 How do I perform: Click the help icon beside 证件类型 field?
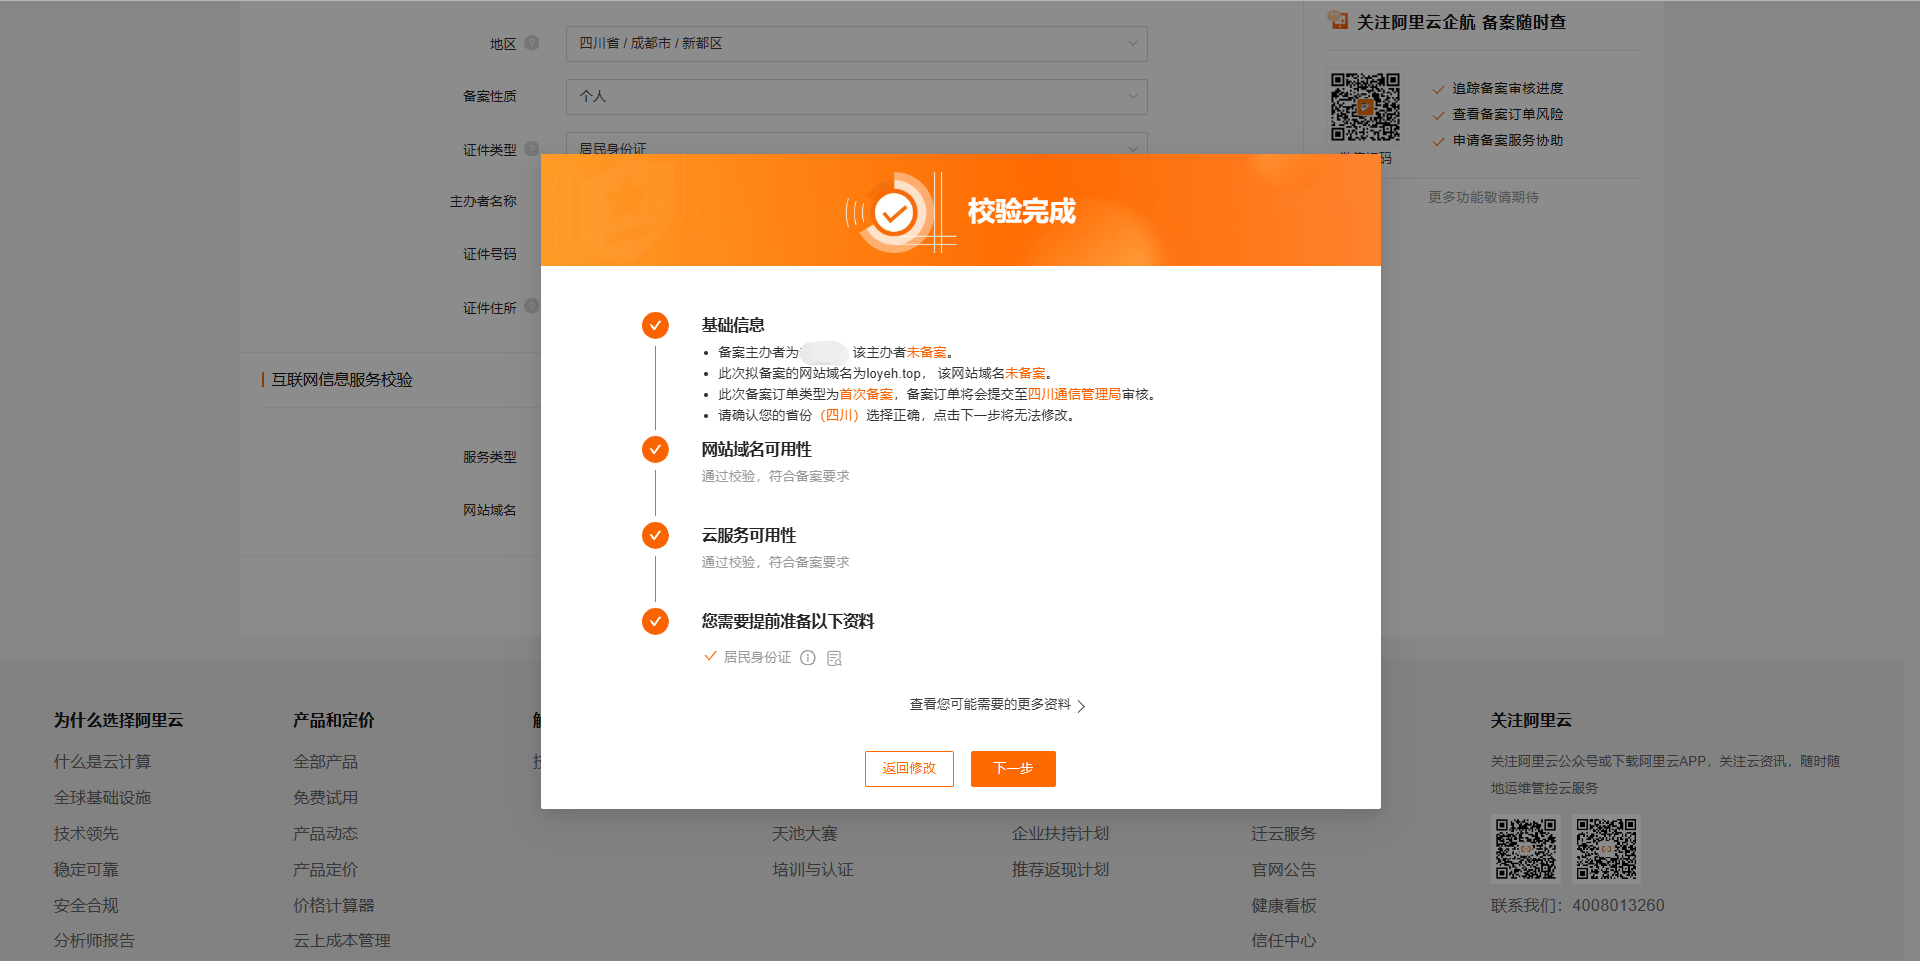[531, 149]
